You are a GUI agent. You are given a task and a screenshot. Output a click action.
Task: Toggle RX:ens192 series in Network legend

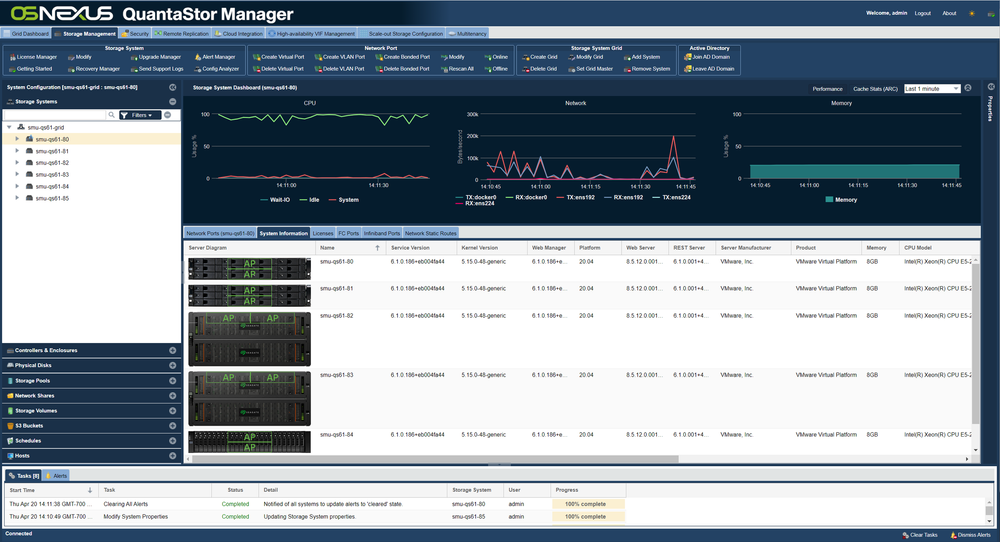pyautogui.click(x=624, y=197)
